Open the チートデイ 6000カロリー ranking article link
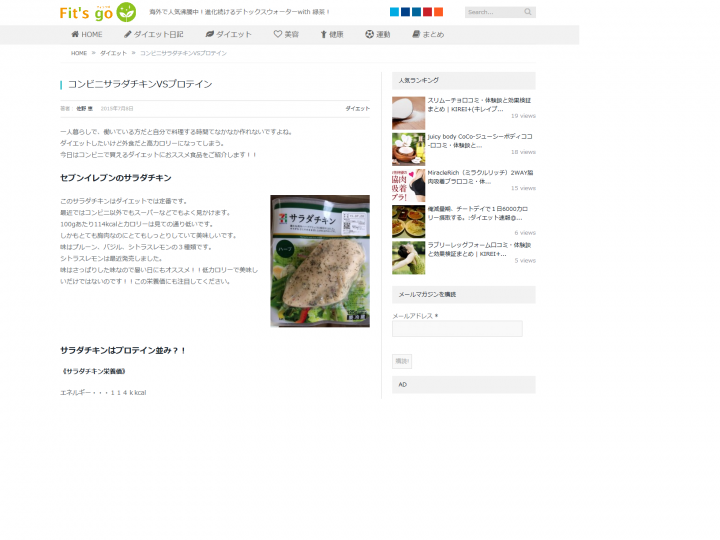This screenshot has width=720, height=540. 478,213
